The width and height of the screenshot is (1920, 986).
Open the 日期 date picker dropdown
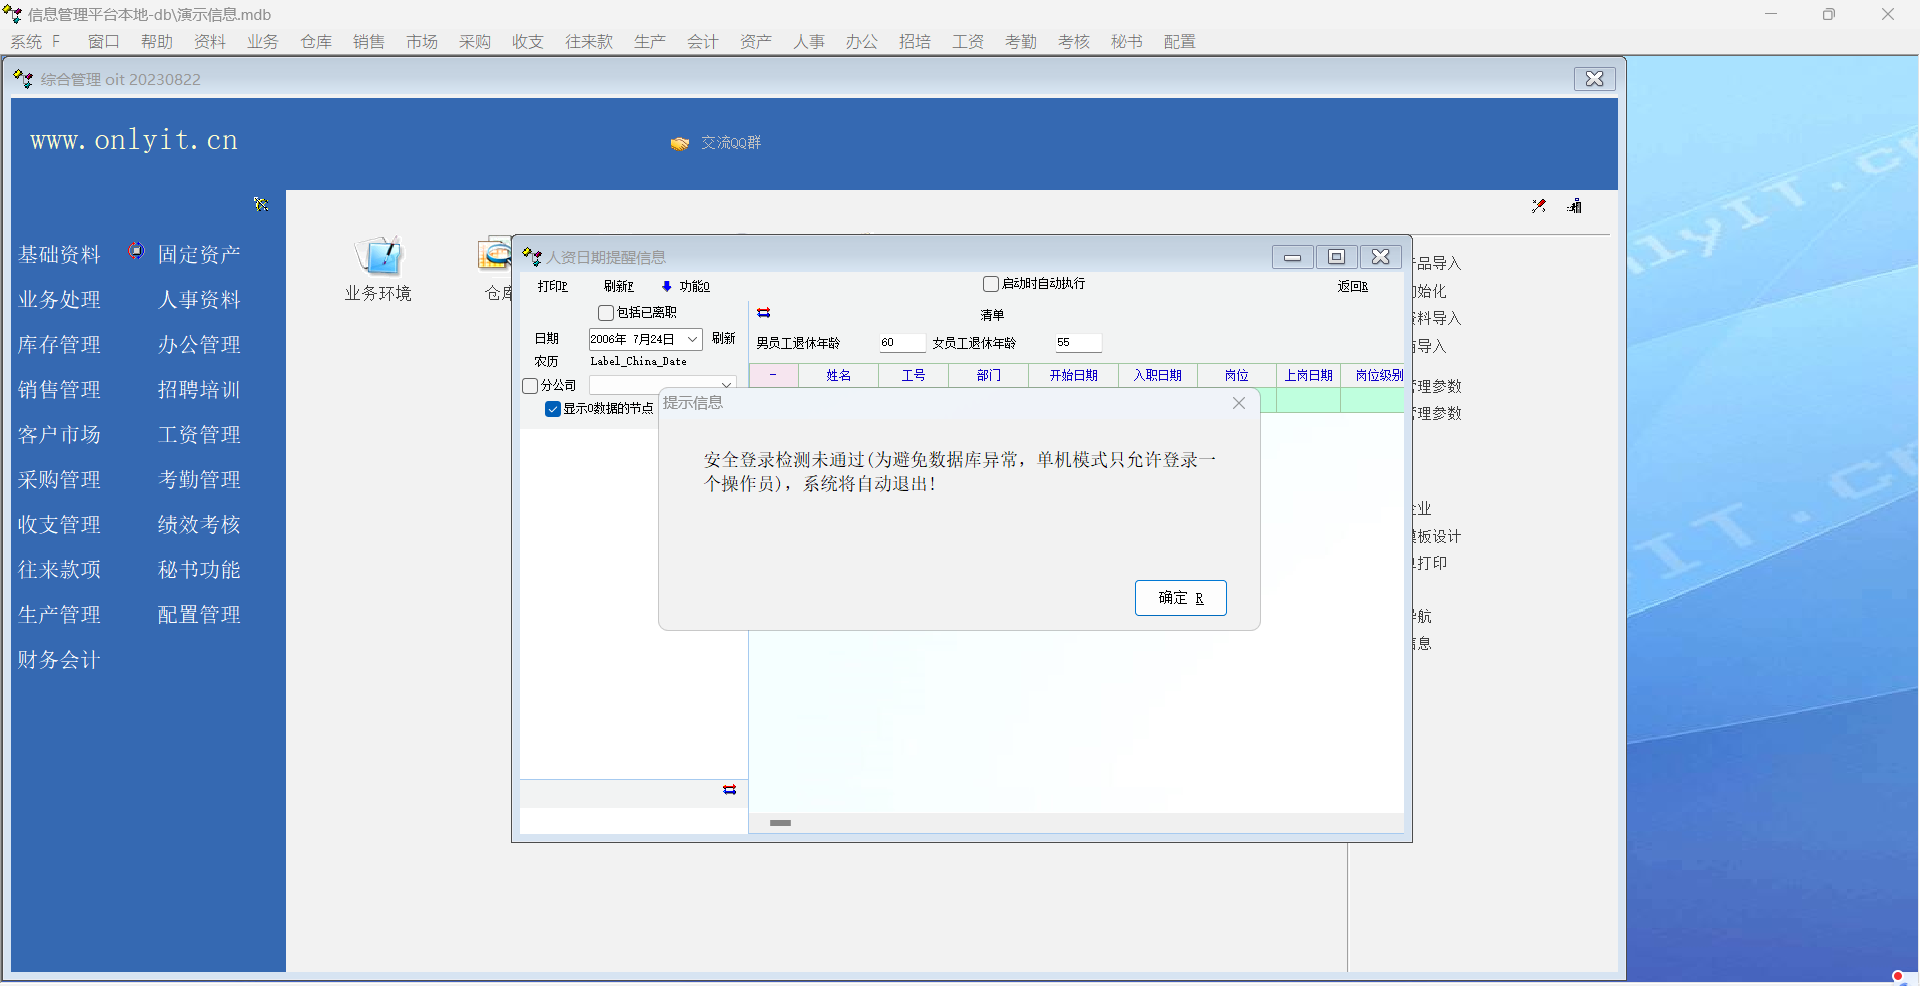692,340
